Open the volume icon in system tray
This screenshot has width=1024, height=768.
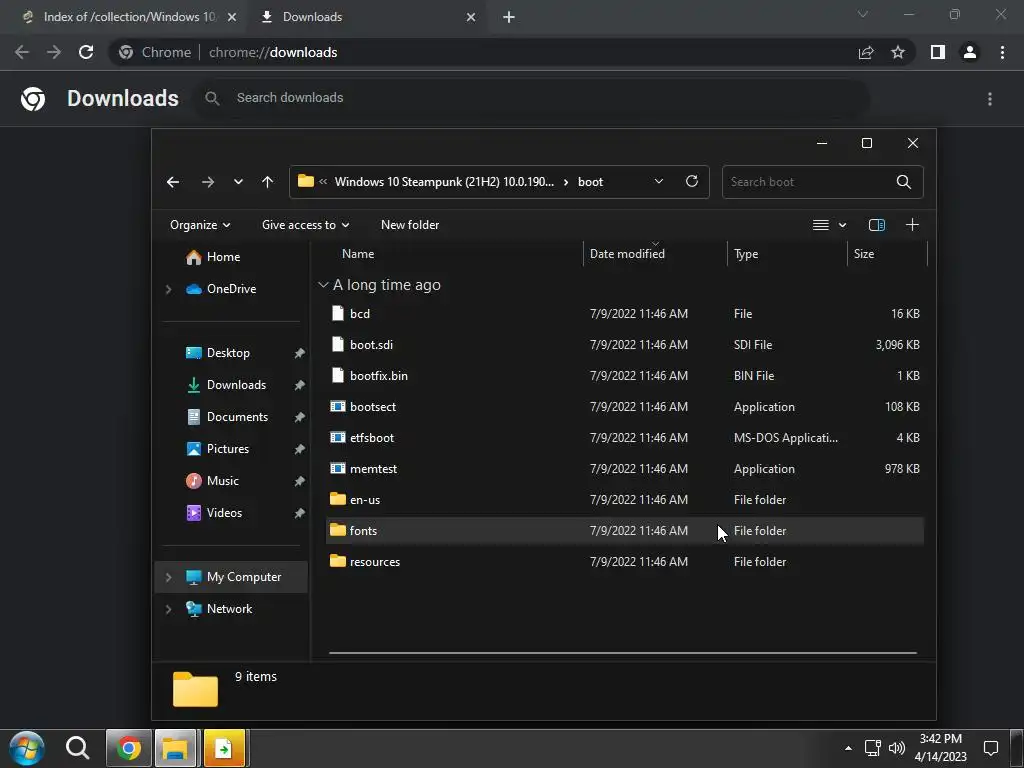pyautogui.click(x=897, y=748)
